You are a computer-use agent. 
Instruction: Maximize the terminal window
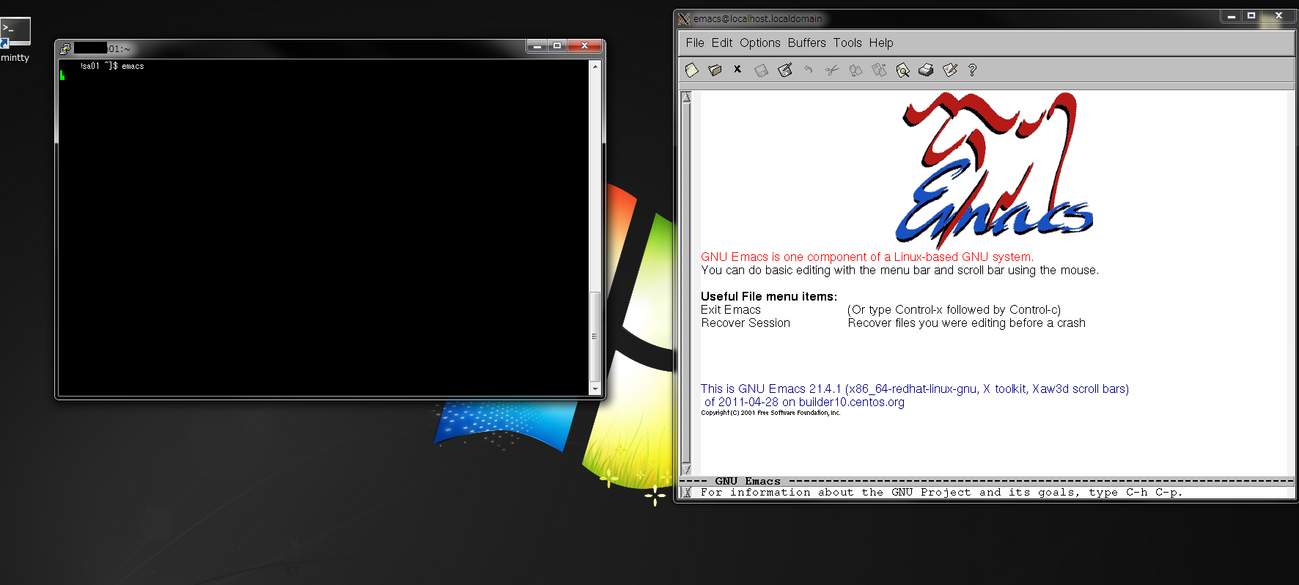pos(557,46)
